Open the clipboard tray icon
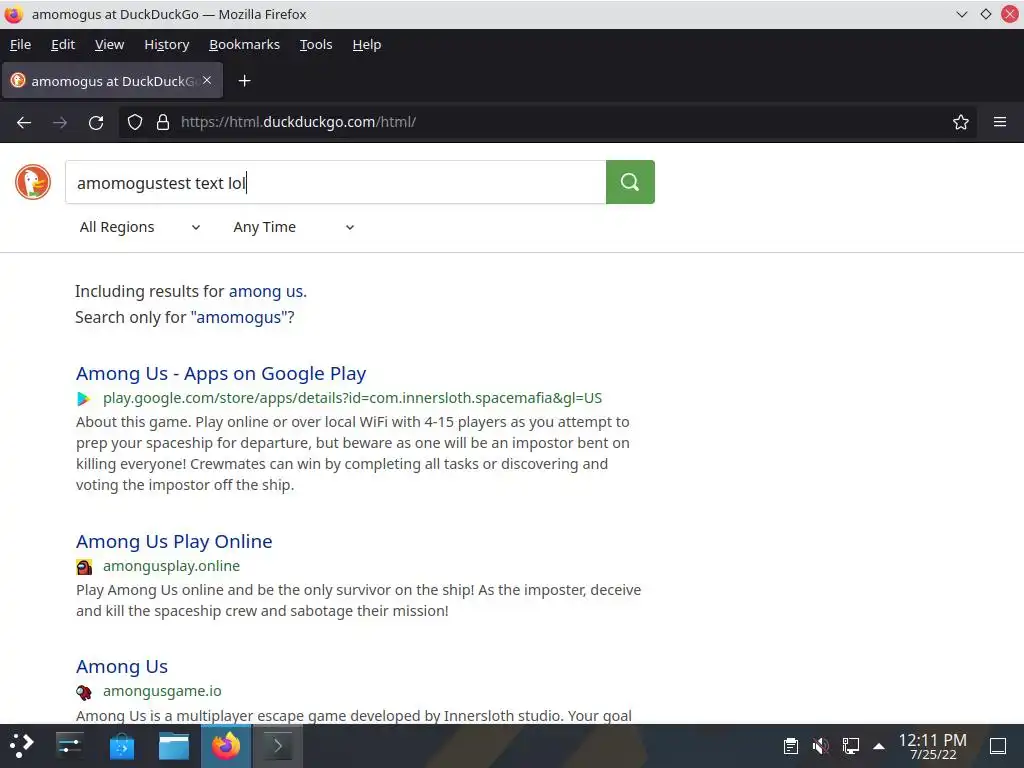This screenshot has height=768, width=1024. (790, 746)
